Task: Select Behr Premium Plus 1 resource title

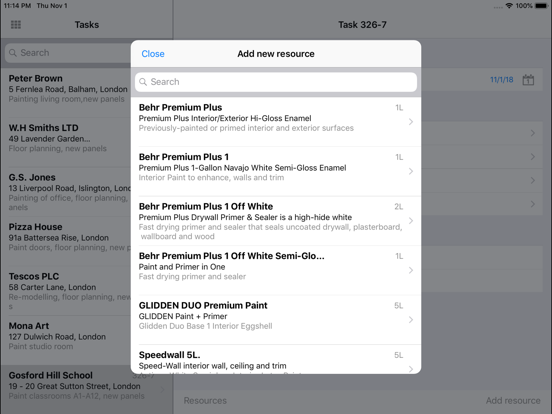Action: pos(183,157)
